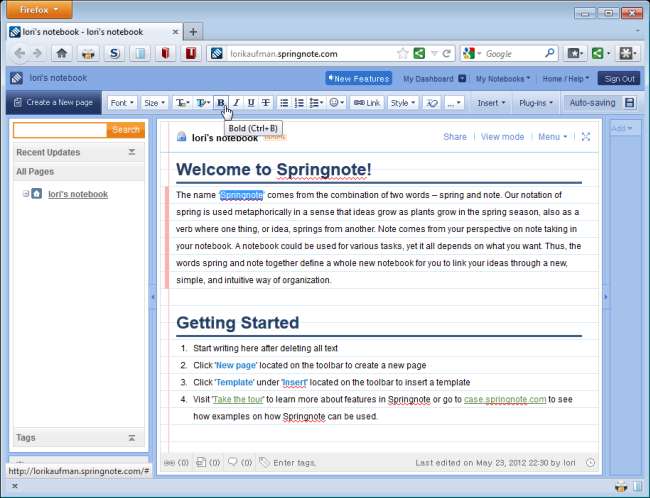This screenshot has height=498, width=650.
Task: Expand the Style dropdown
Action: pos(402,102)
